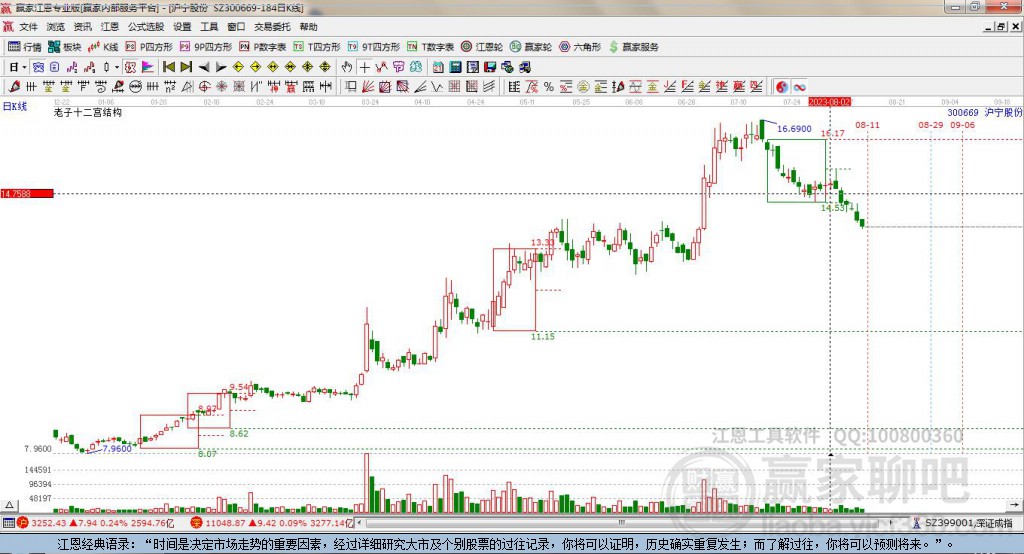This screenshot has height=554, width=1024.
Task: Open the 板块 sector view
Action: pyautogui.click(x=65, y=47)
